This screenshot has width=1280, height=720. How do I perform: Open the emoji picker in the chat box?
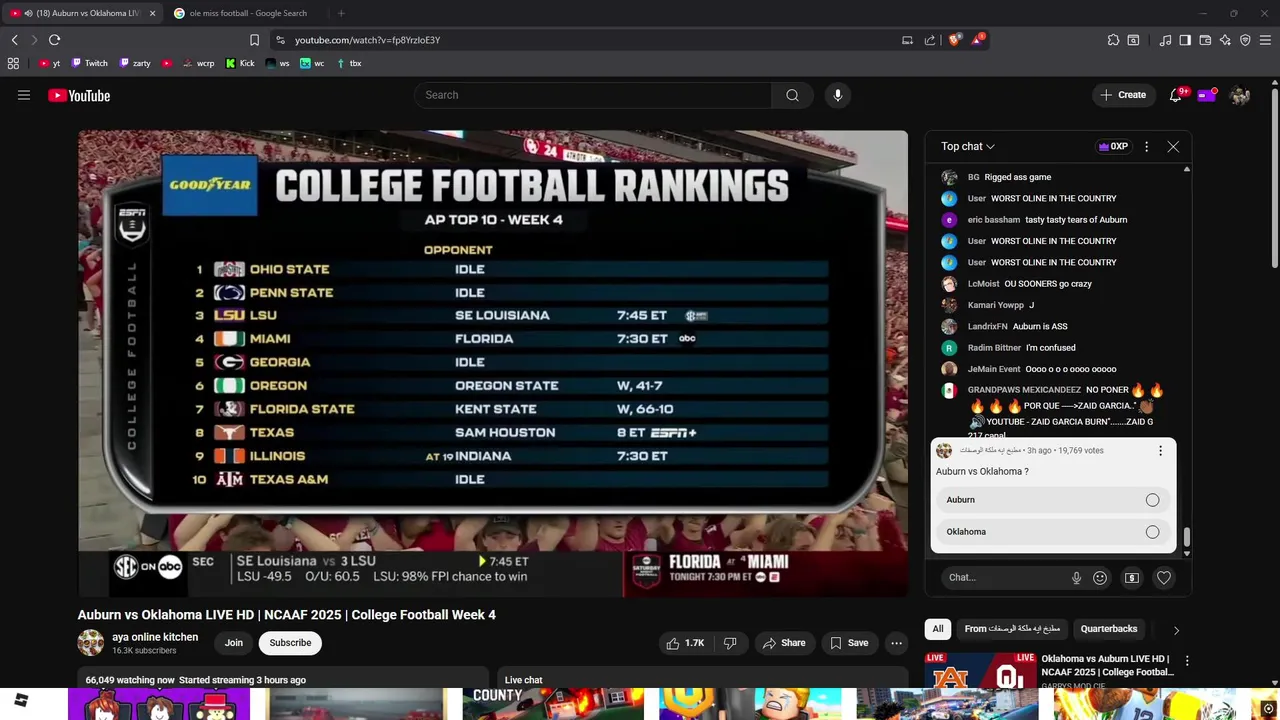[x=1100, y=577]
